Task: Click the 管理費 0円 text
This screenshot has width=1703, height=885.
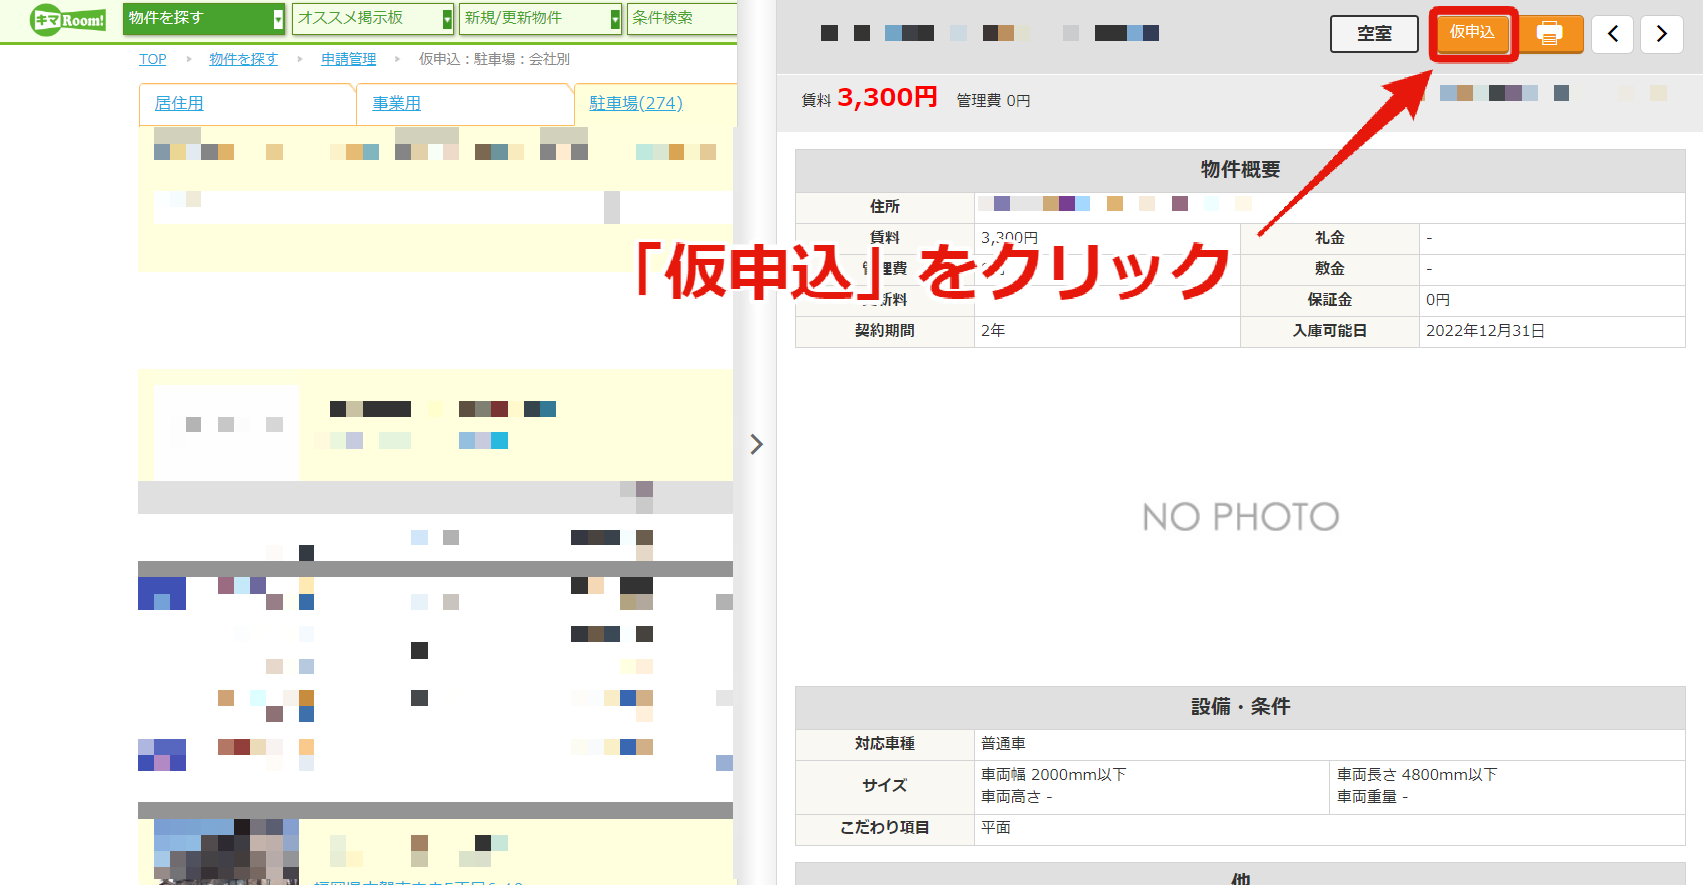Action: [x=993, y=100]
